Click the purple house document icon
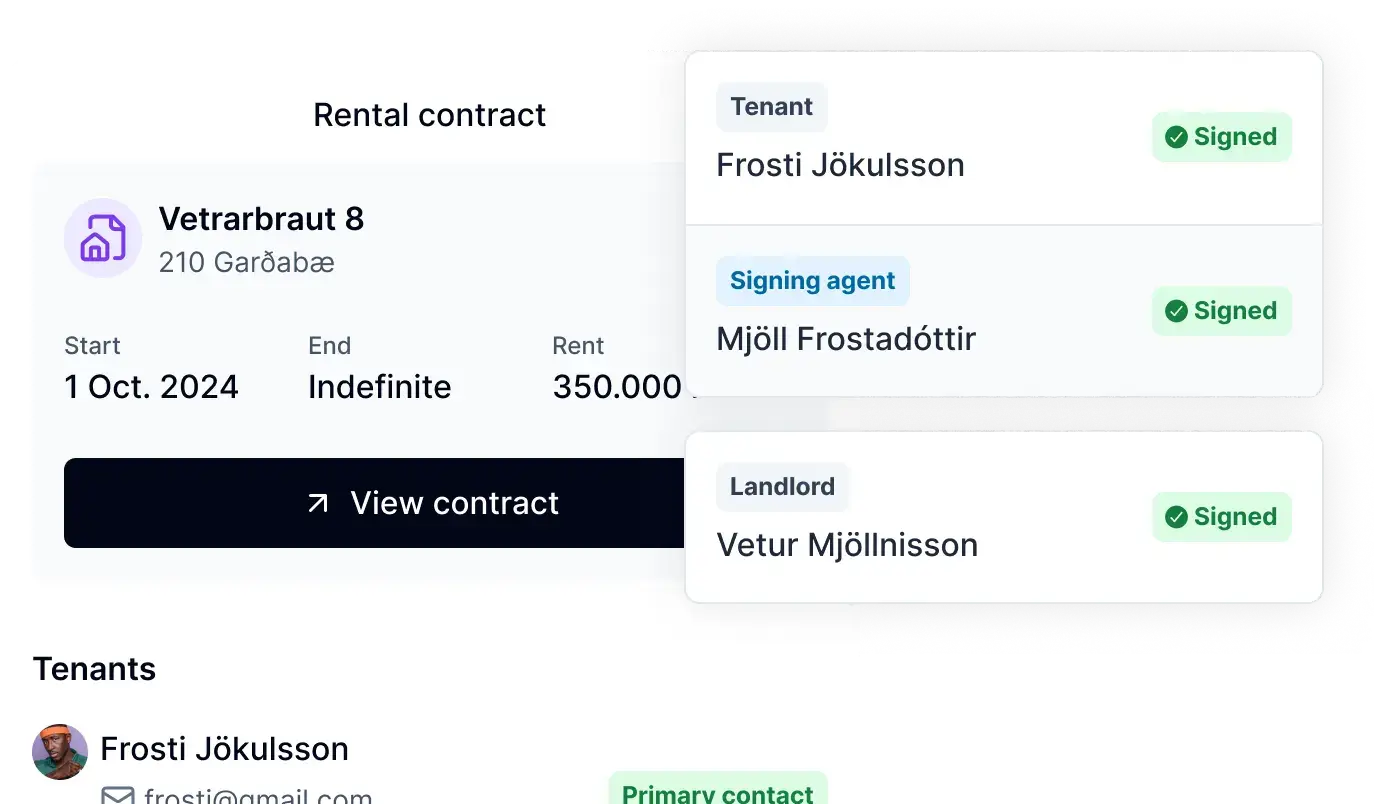1374x804 pixels. (102, 238)
